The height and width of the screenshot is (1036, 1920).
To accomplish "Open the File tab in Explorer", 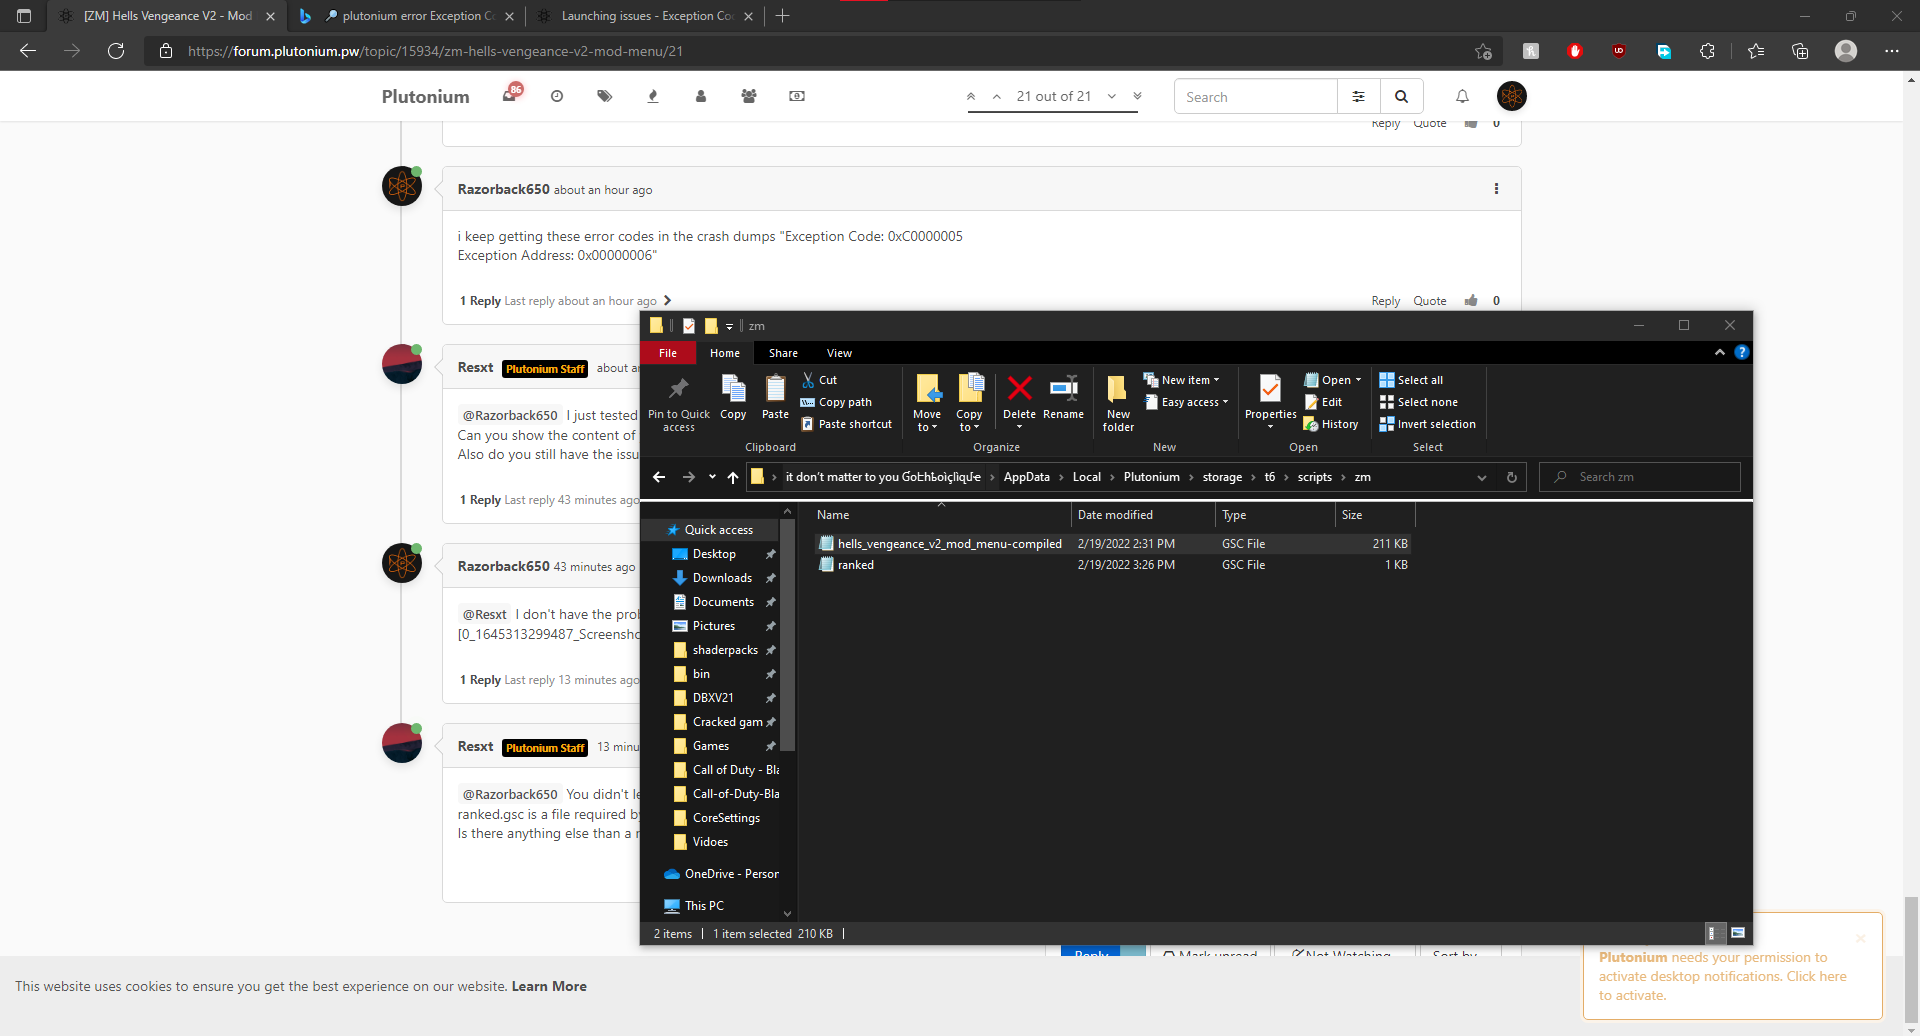I will 668,353.
